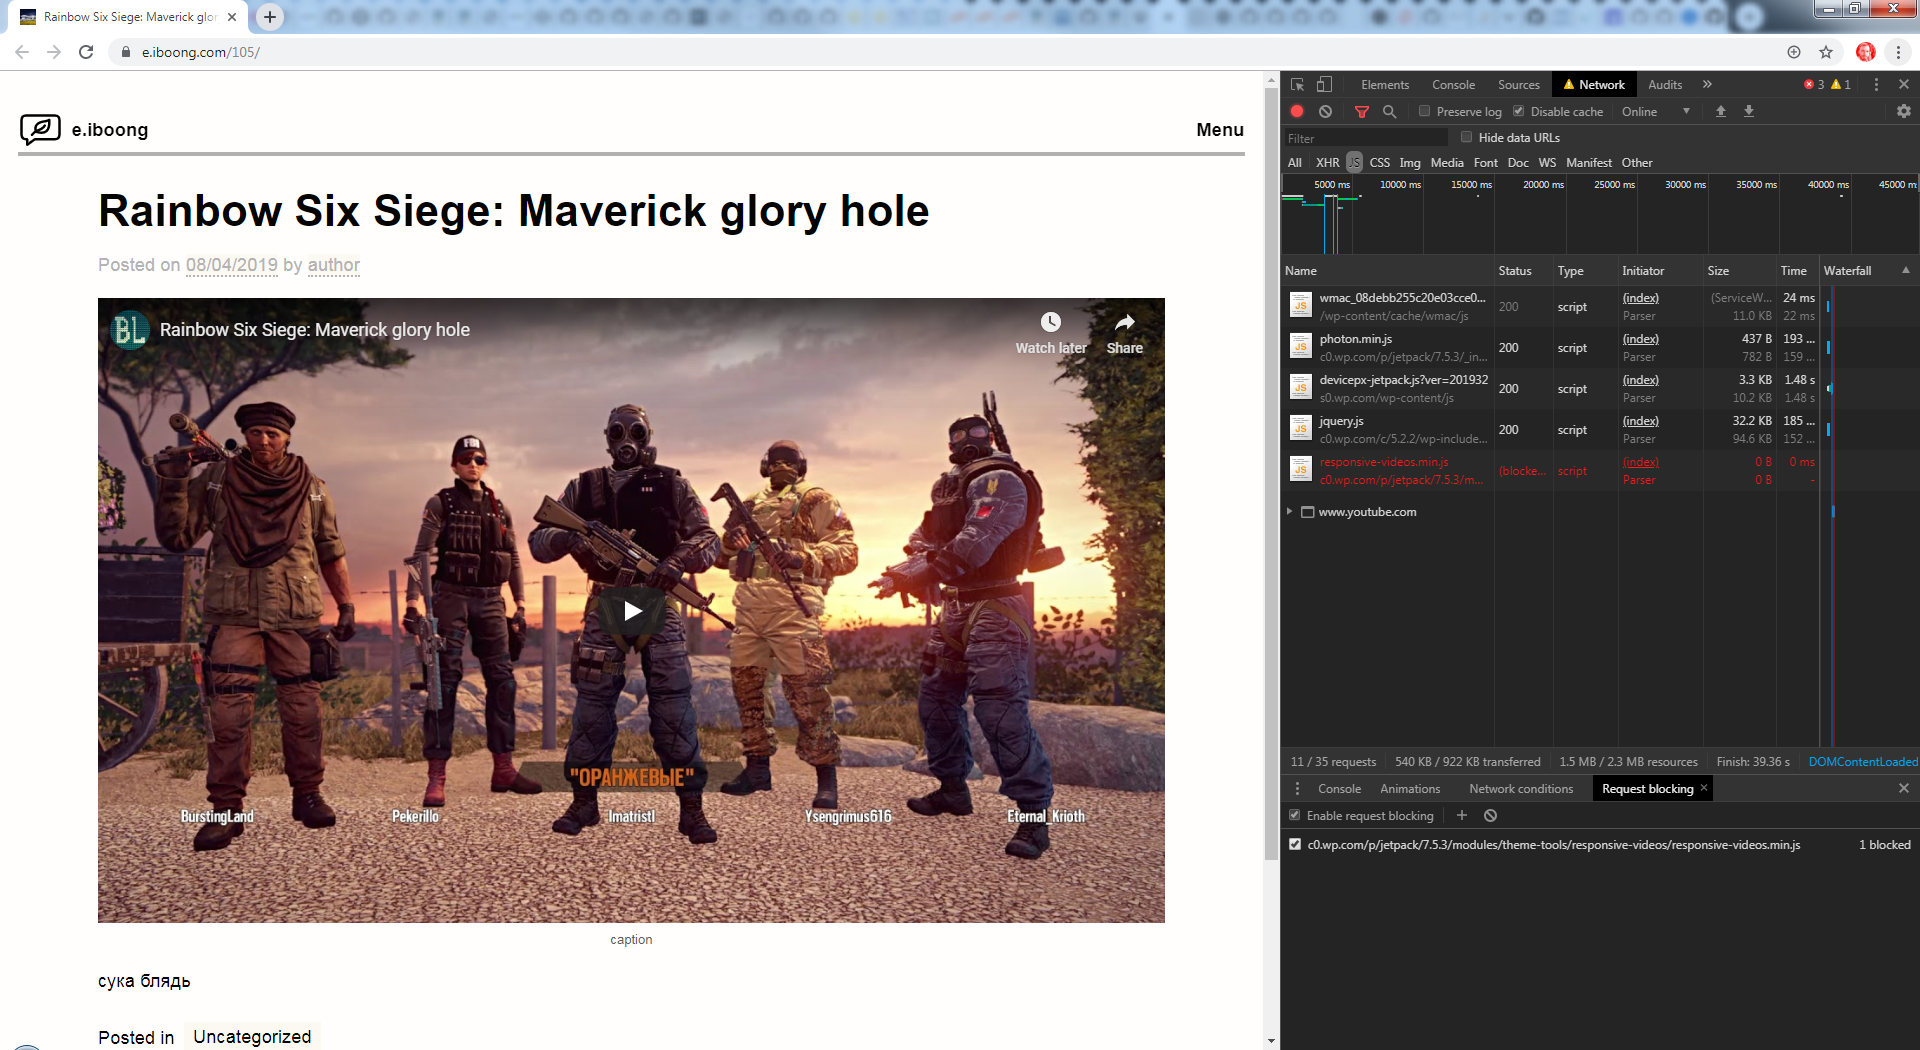
Task: Add a new request blocking pattern
Action: coord(1461,816)
